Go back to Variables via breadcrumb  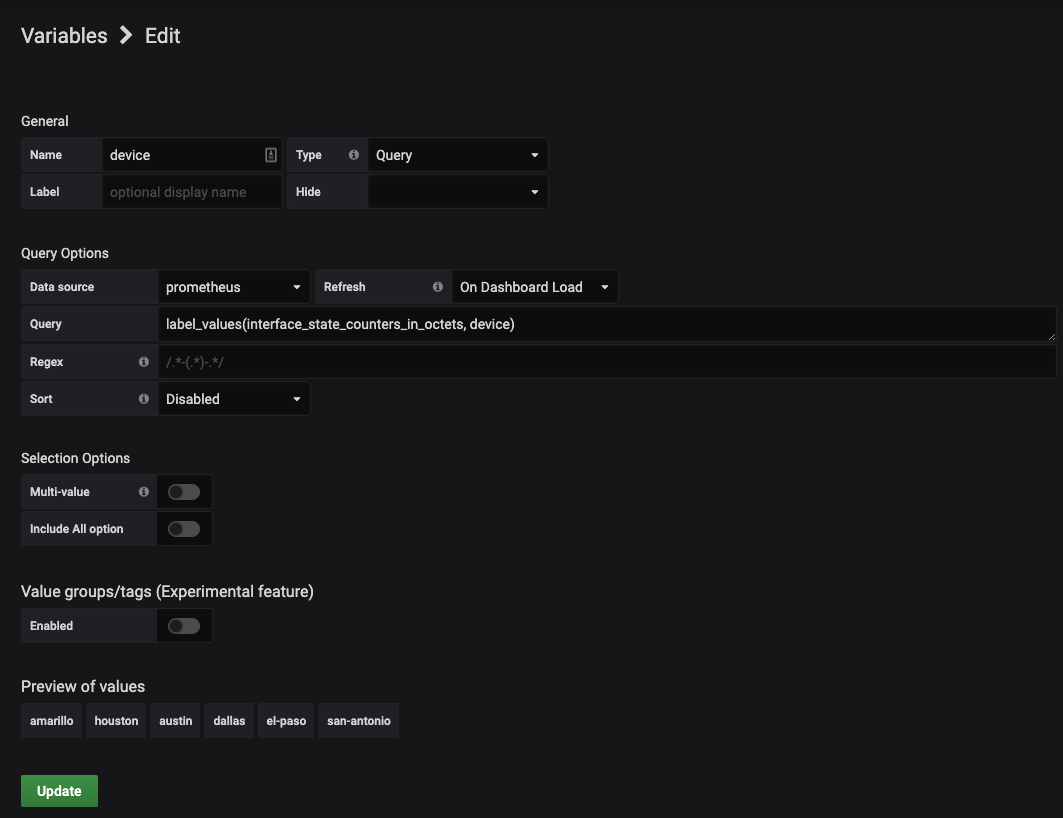[x=63, y=35]
